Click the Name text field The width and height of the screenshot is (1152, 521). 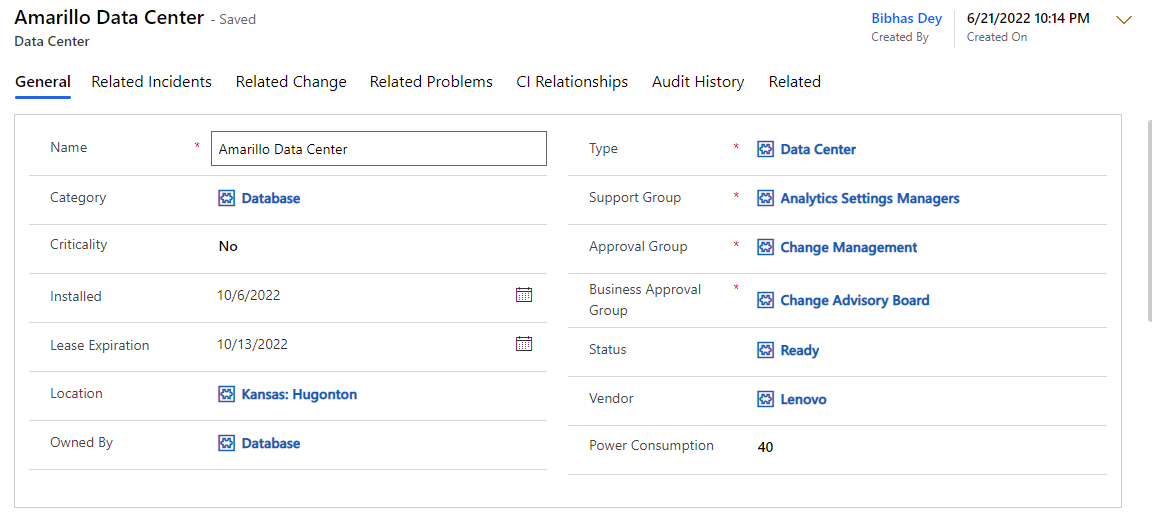379,149
